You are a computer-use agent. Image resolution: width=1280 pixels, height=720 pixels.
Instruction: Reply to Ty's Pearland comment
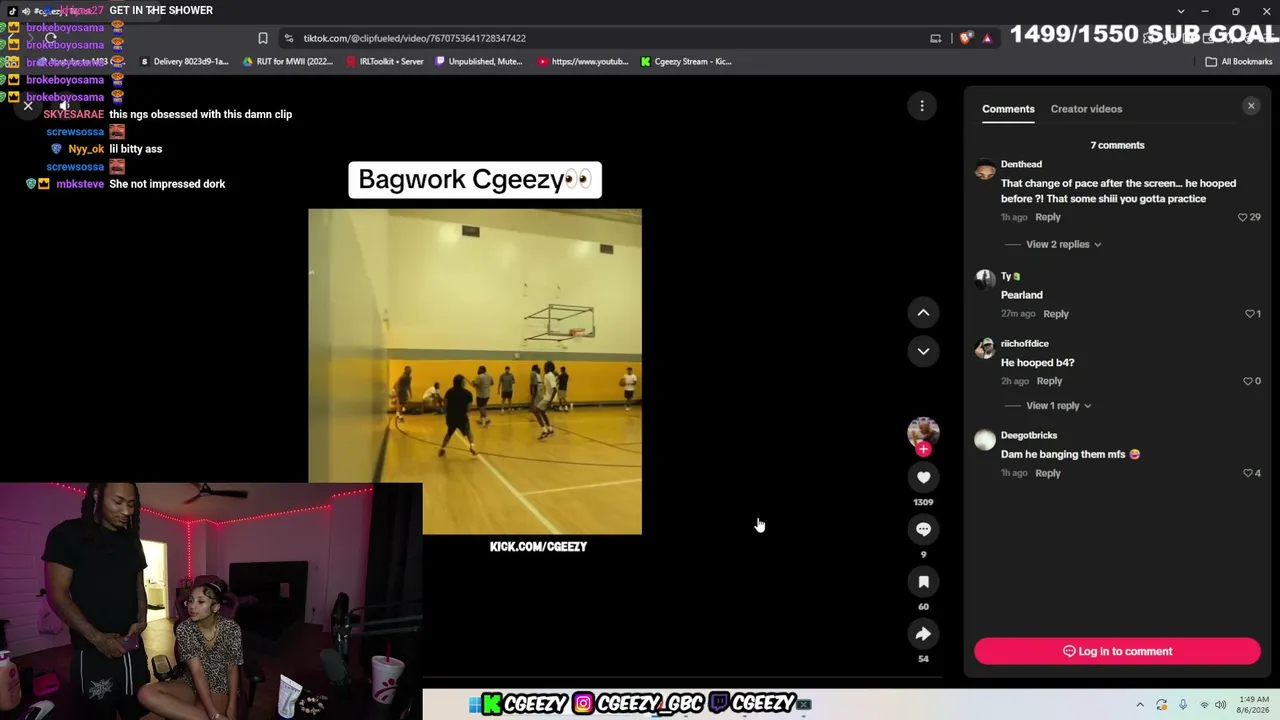tap(1056, 314)
